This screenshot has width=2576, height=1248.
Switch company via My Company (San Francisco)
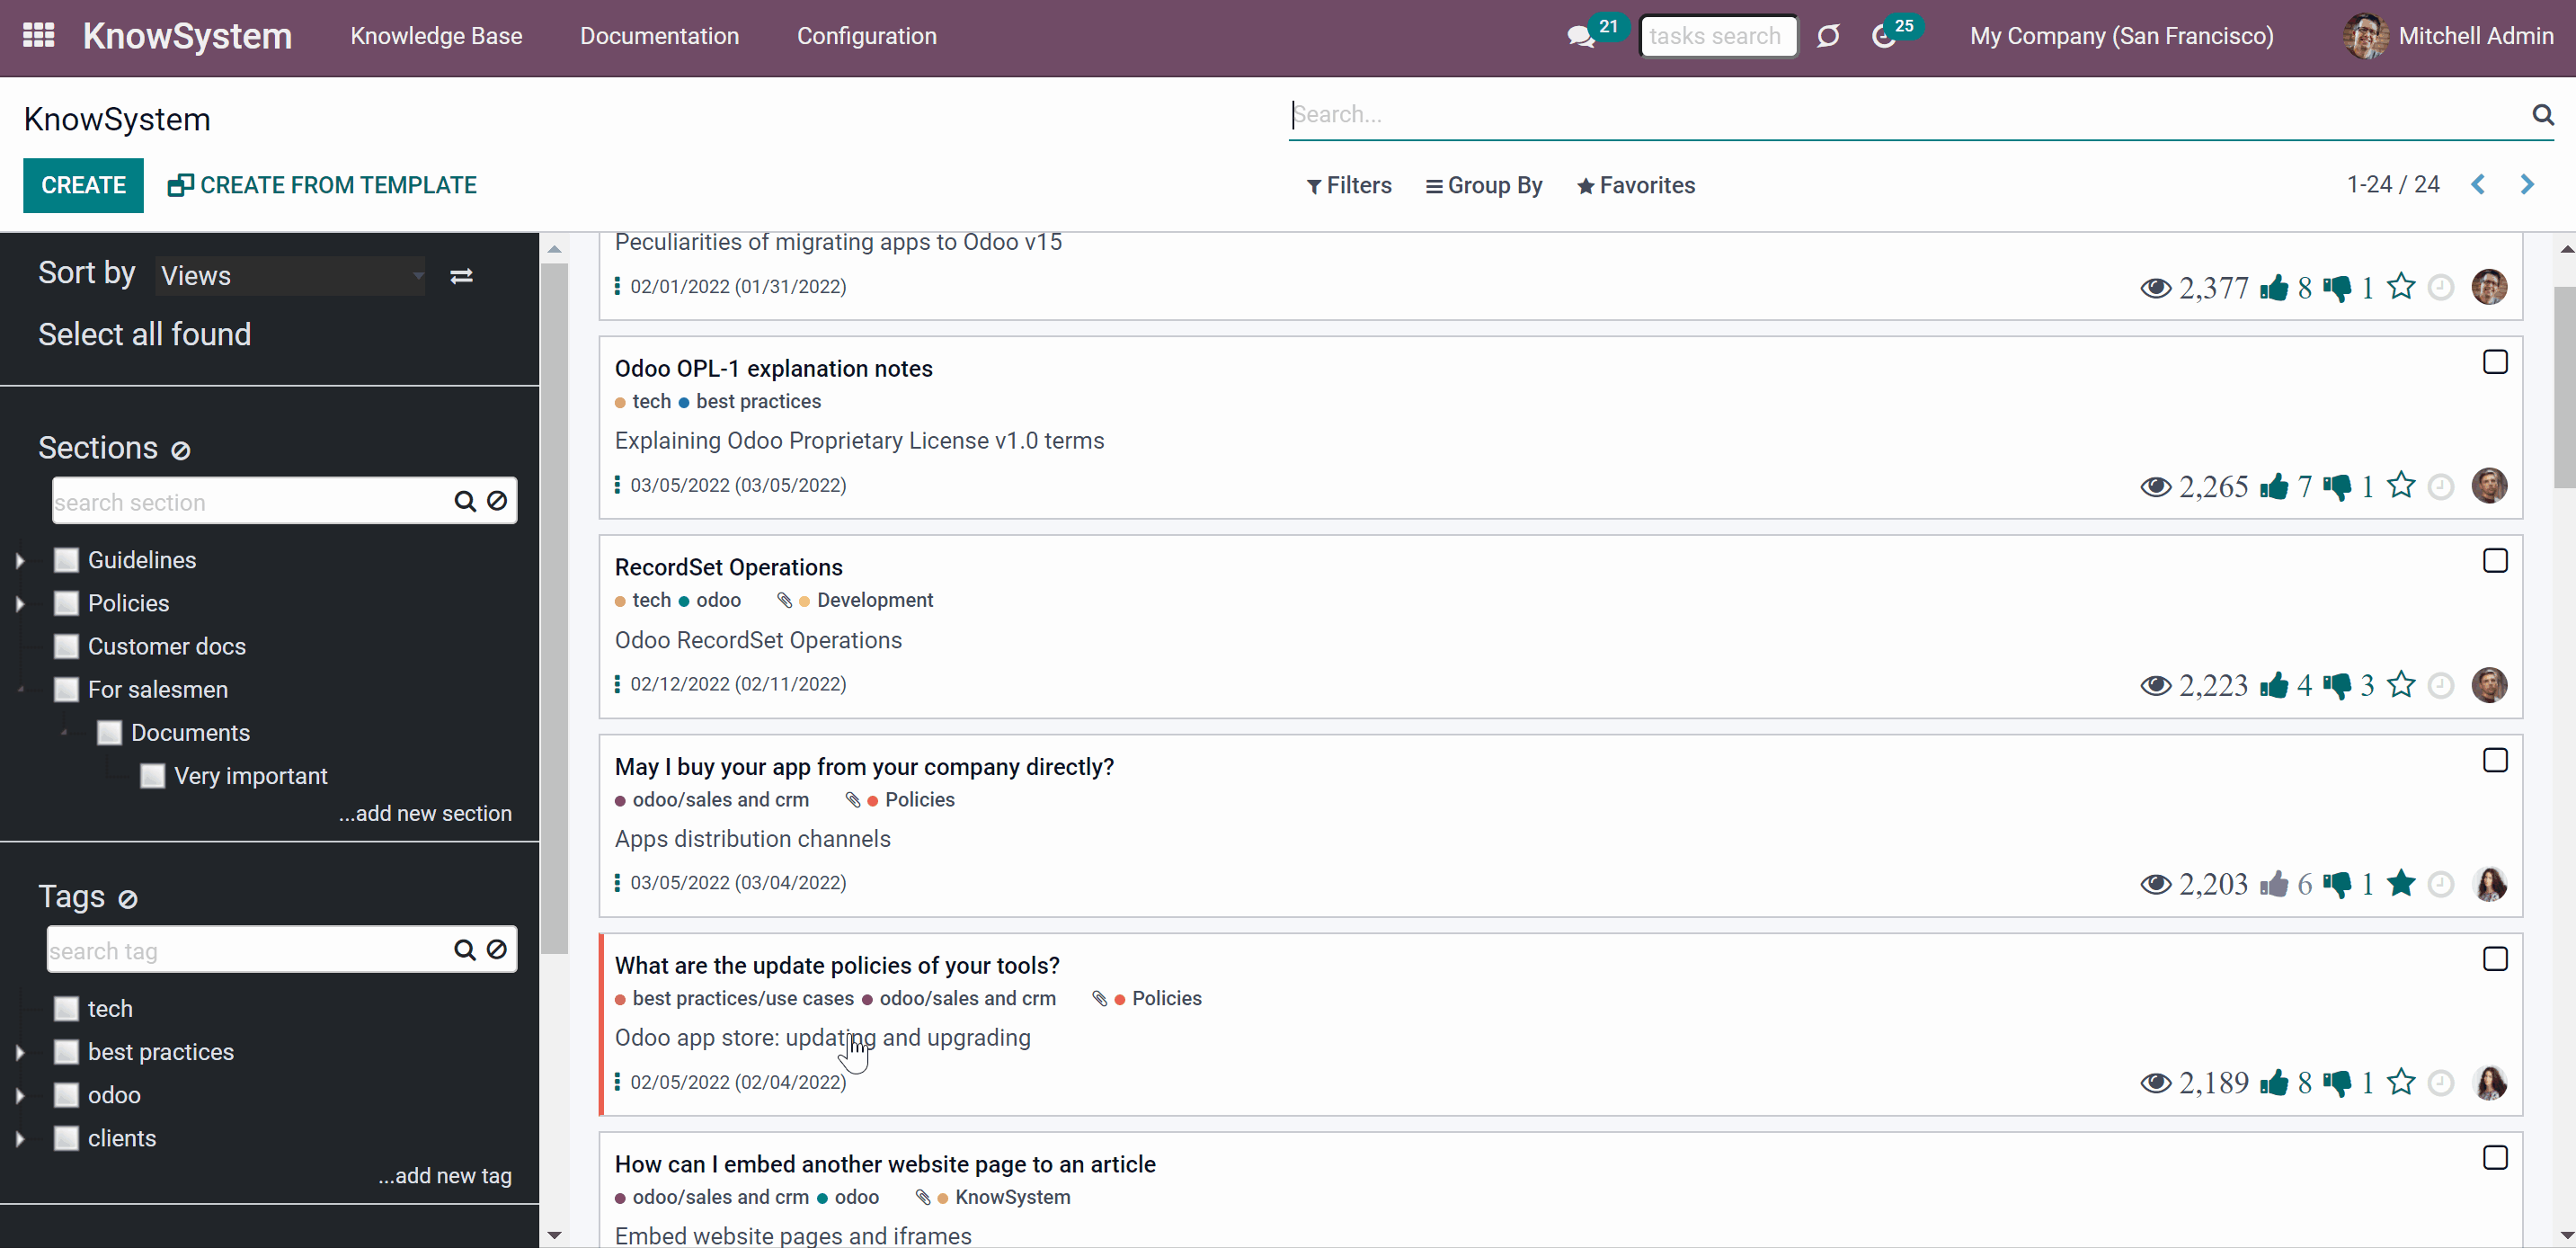pyautogui.click(x=2121, y=37)
